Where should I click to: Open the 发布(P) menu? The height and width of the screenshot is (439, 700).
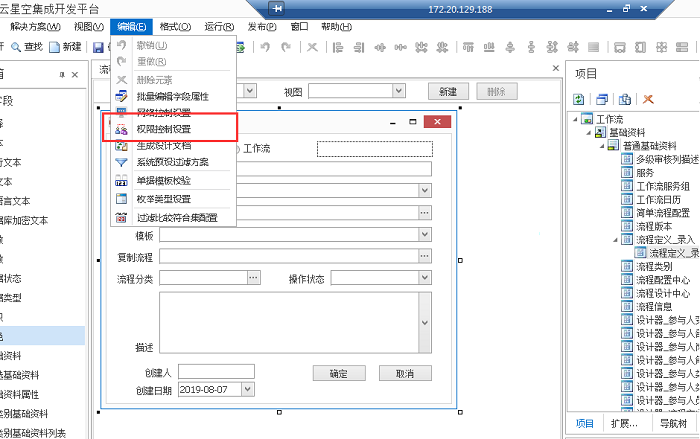click(262, 27)
